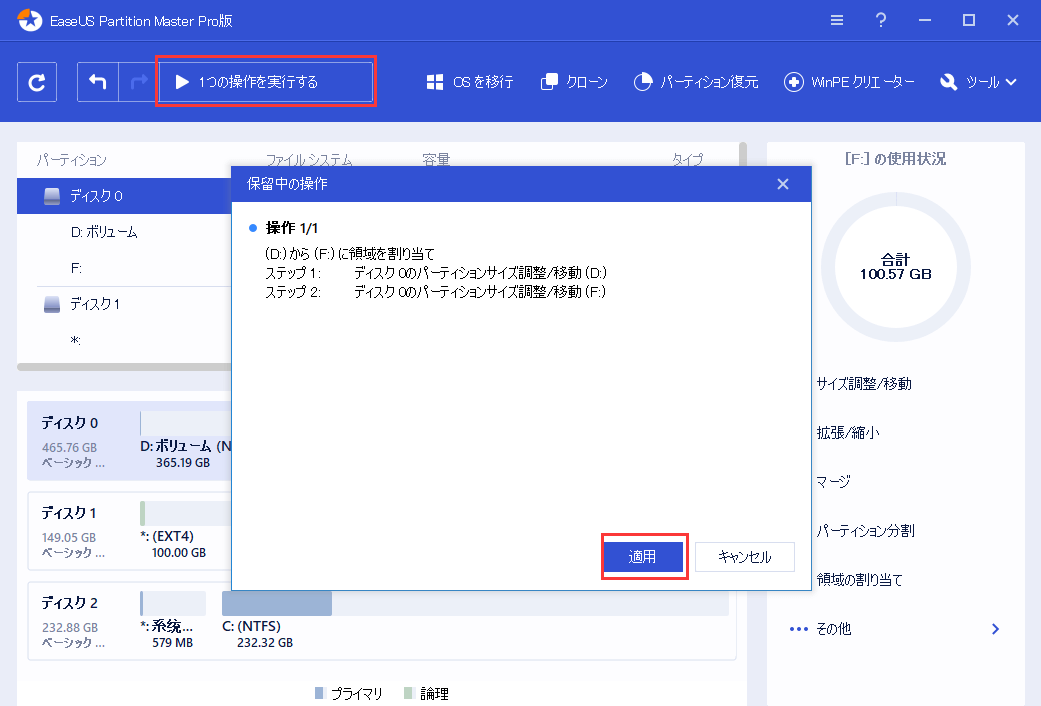The image size is (1041, 706).
Task: Click the 適用 button to apply operations
Action: point(644,557)
